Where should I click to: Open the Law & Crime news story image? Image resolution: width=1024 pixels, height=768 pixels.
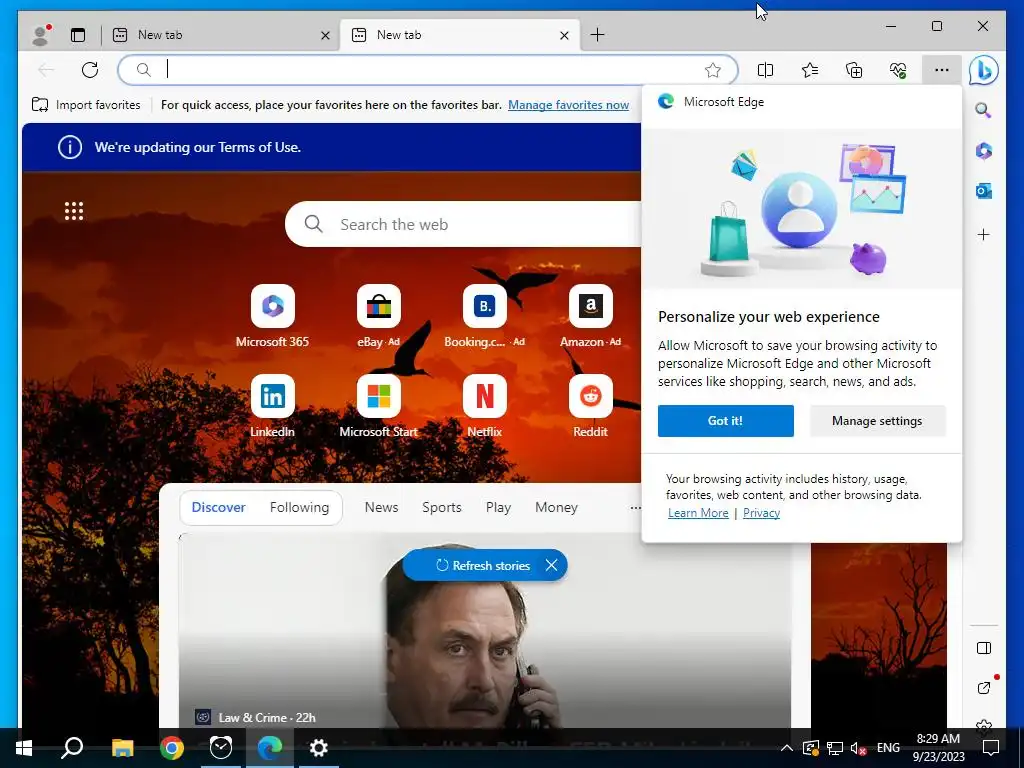point(484,631)
